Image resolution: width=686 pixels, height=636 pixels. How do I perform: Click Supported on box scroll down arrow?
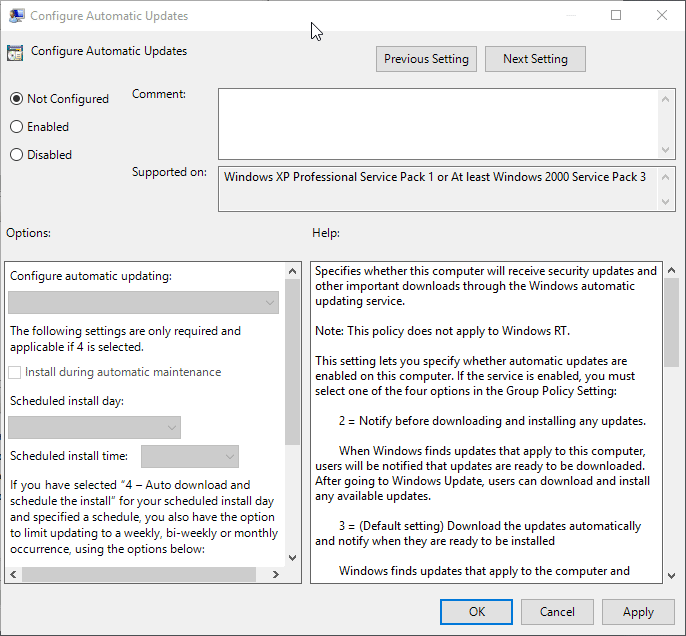[665, 202]
